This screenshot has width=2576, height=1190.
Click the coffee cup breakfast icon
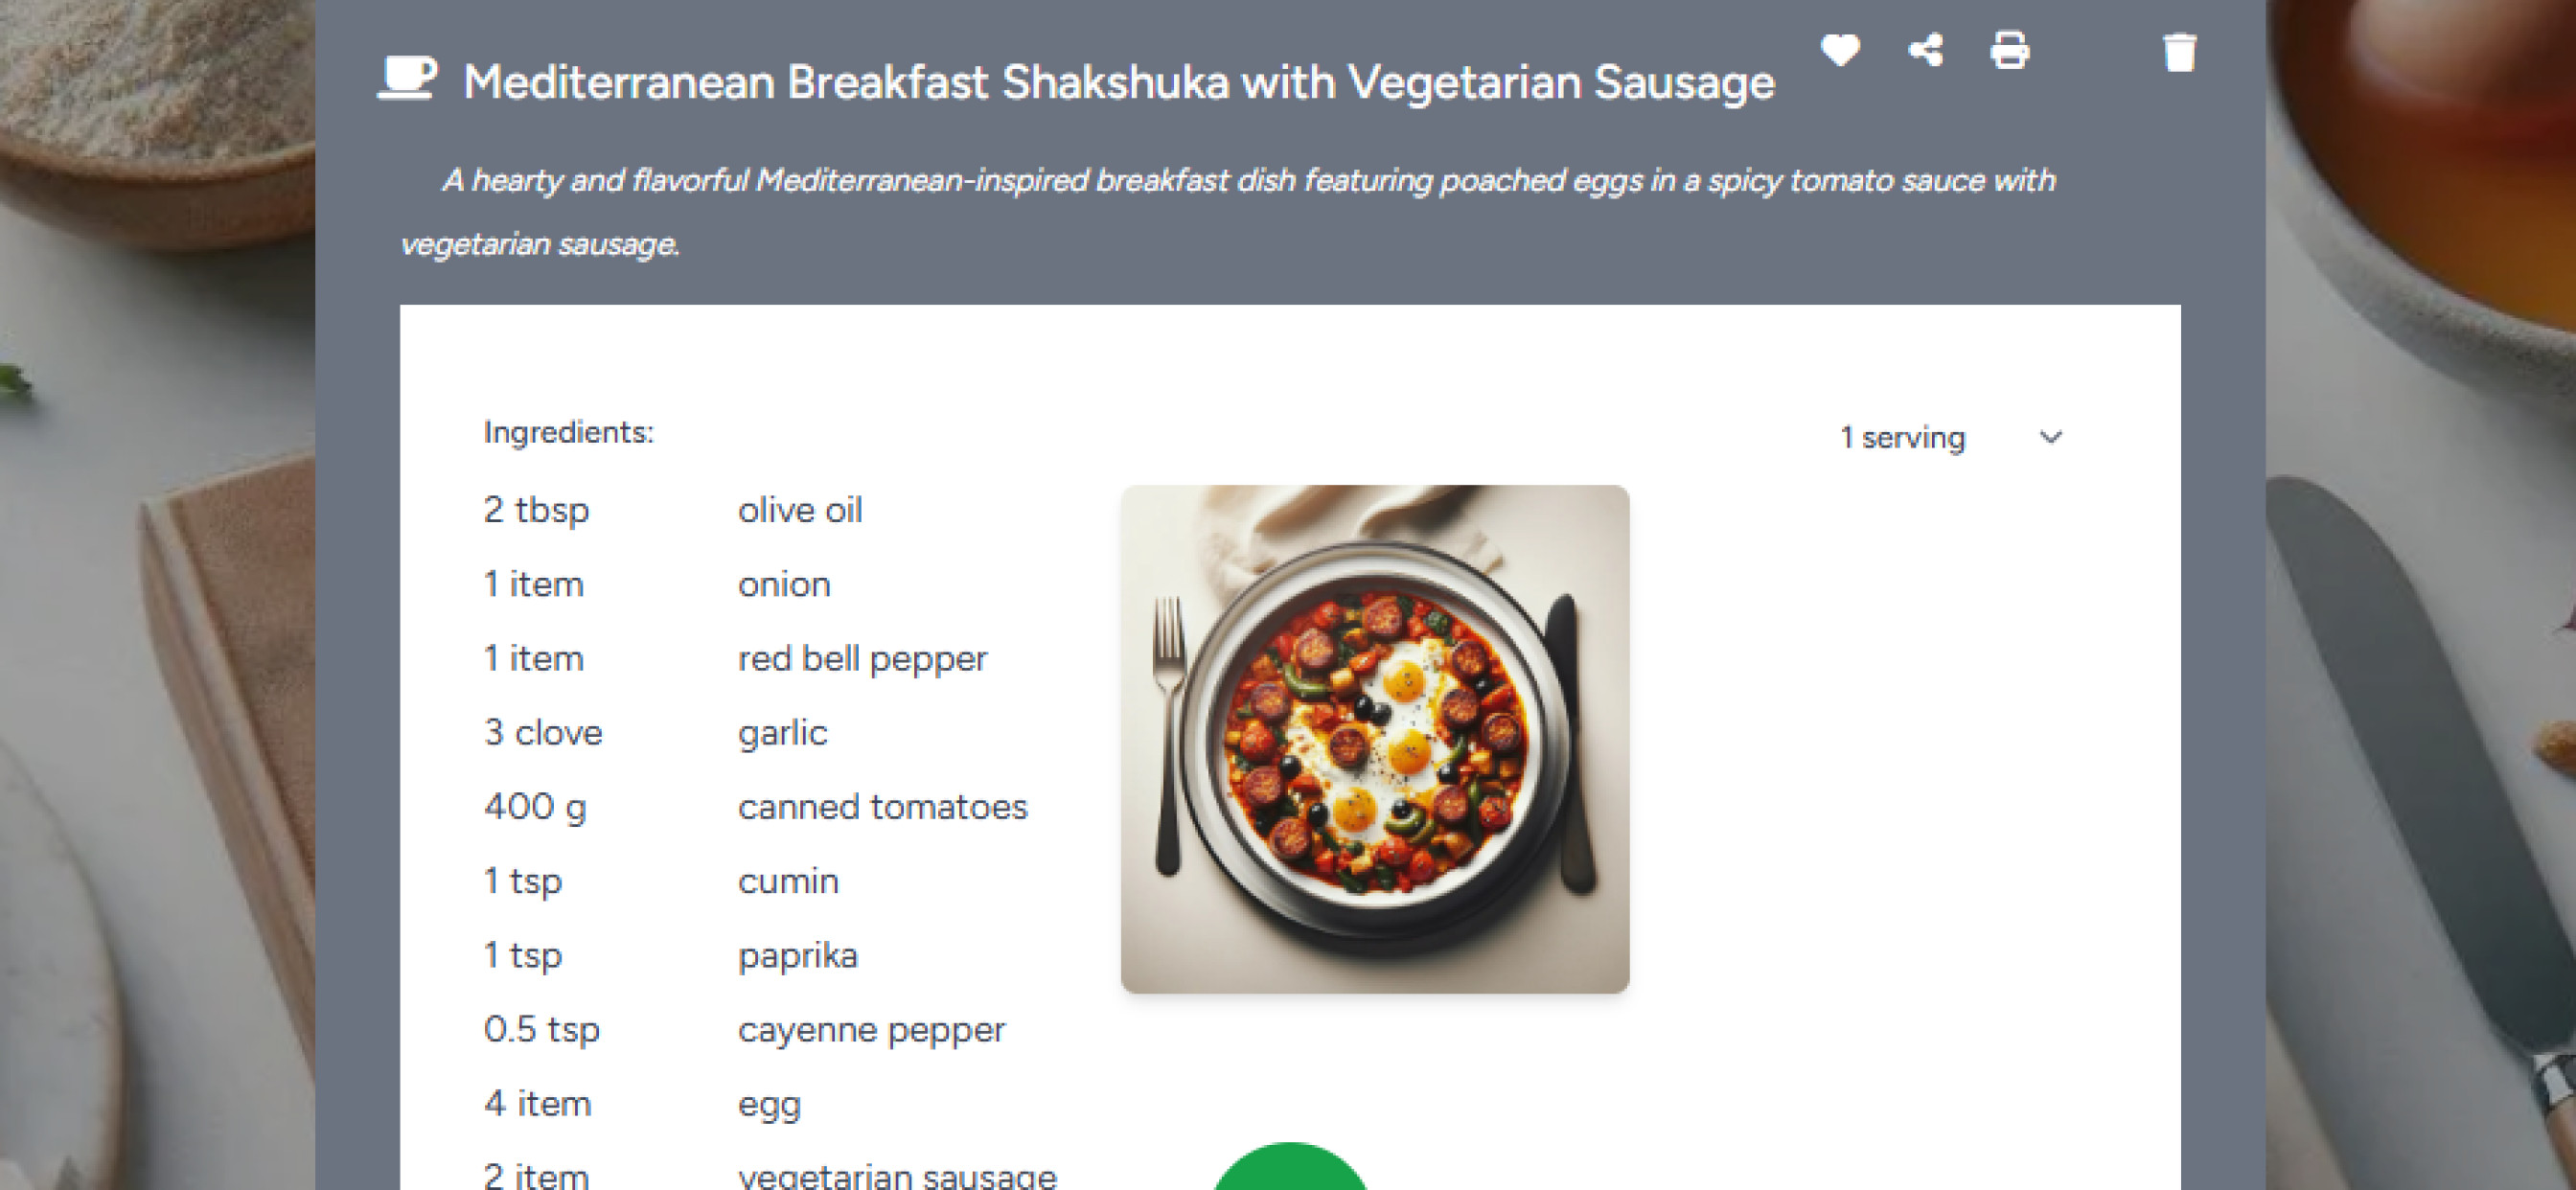tap(407, 78)
